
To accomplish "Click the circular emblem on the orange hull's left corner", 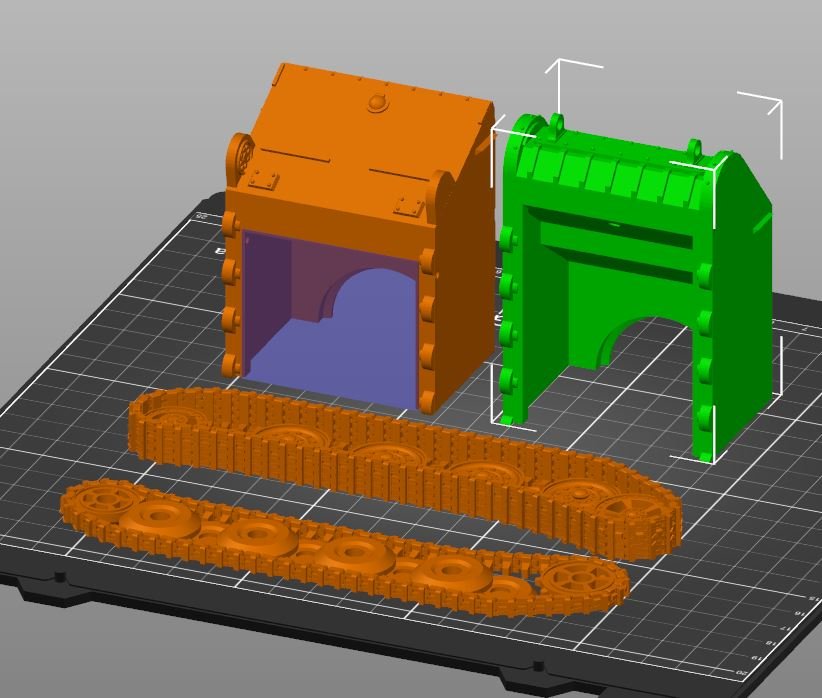I will [x=240, y=154].
